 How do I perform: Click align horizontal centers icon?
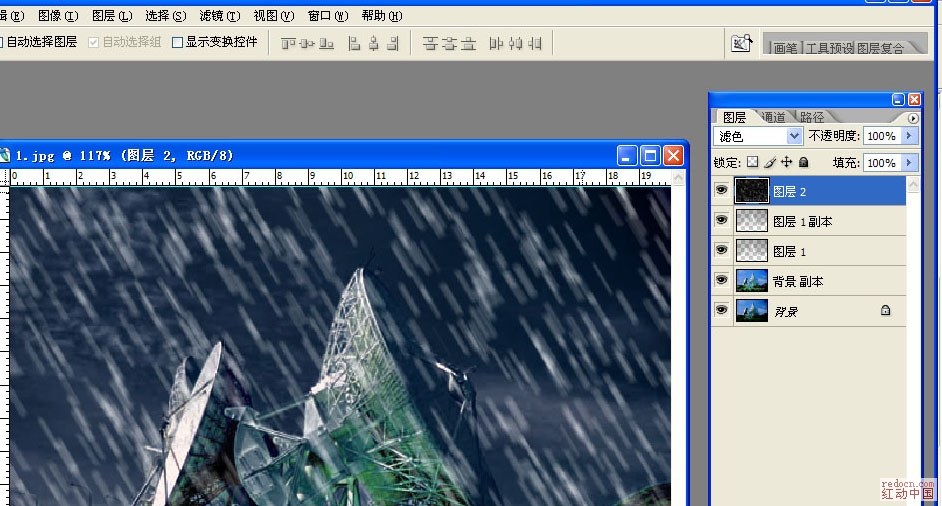[374, 43]
